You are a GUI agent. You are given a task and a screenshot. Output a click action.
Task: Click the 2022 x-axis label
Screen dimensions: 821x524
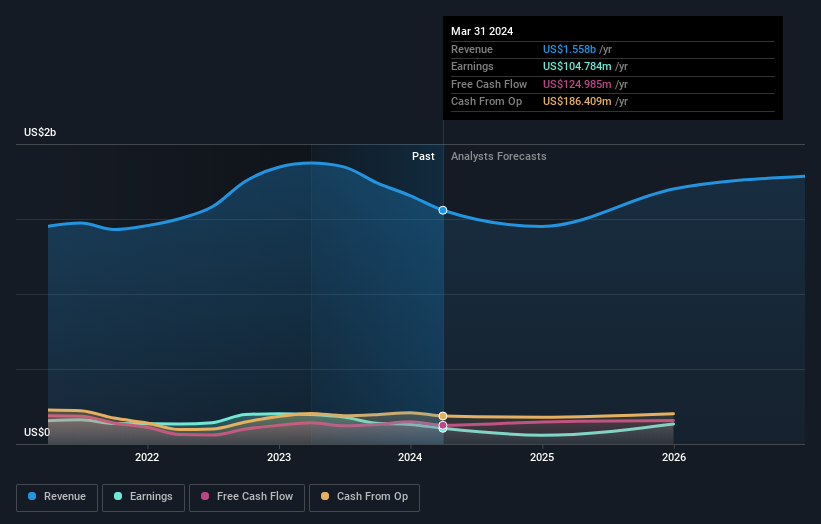point(147,458)
